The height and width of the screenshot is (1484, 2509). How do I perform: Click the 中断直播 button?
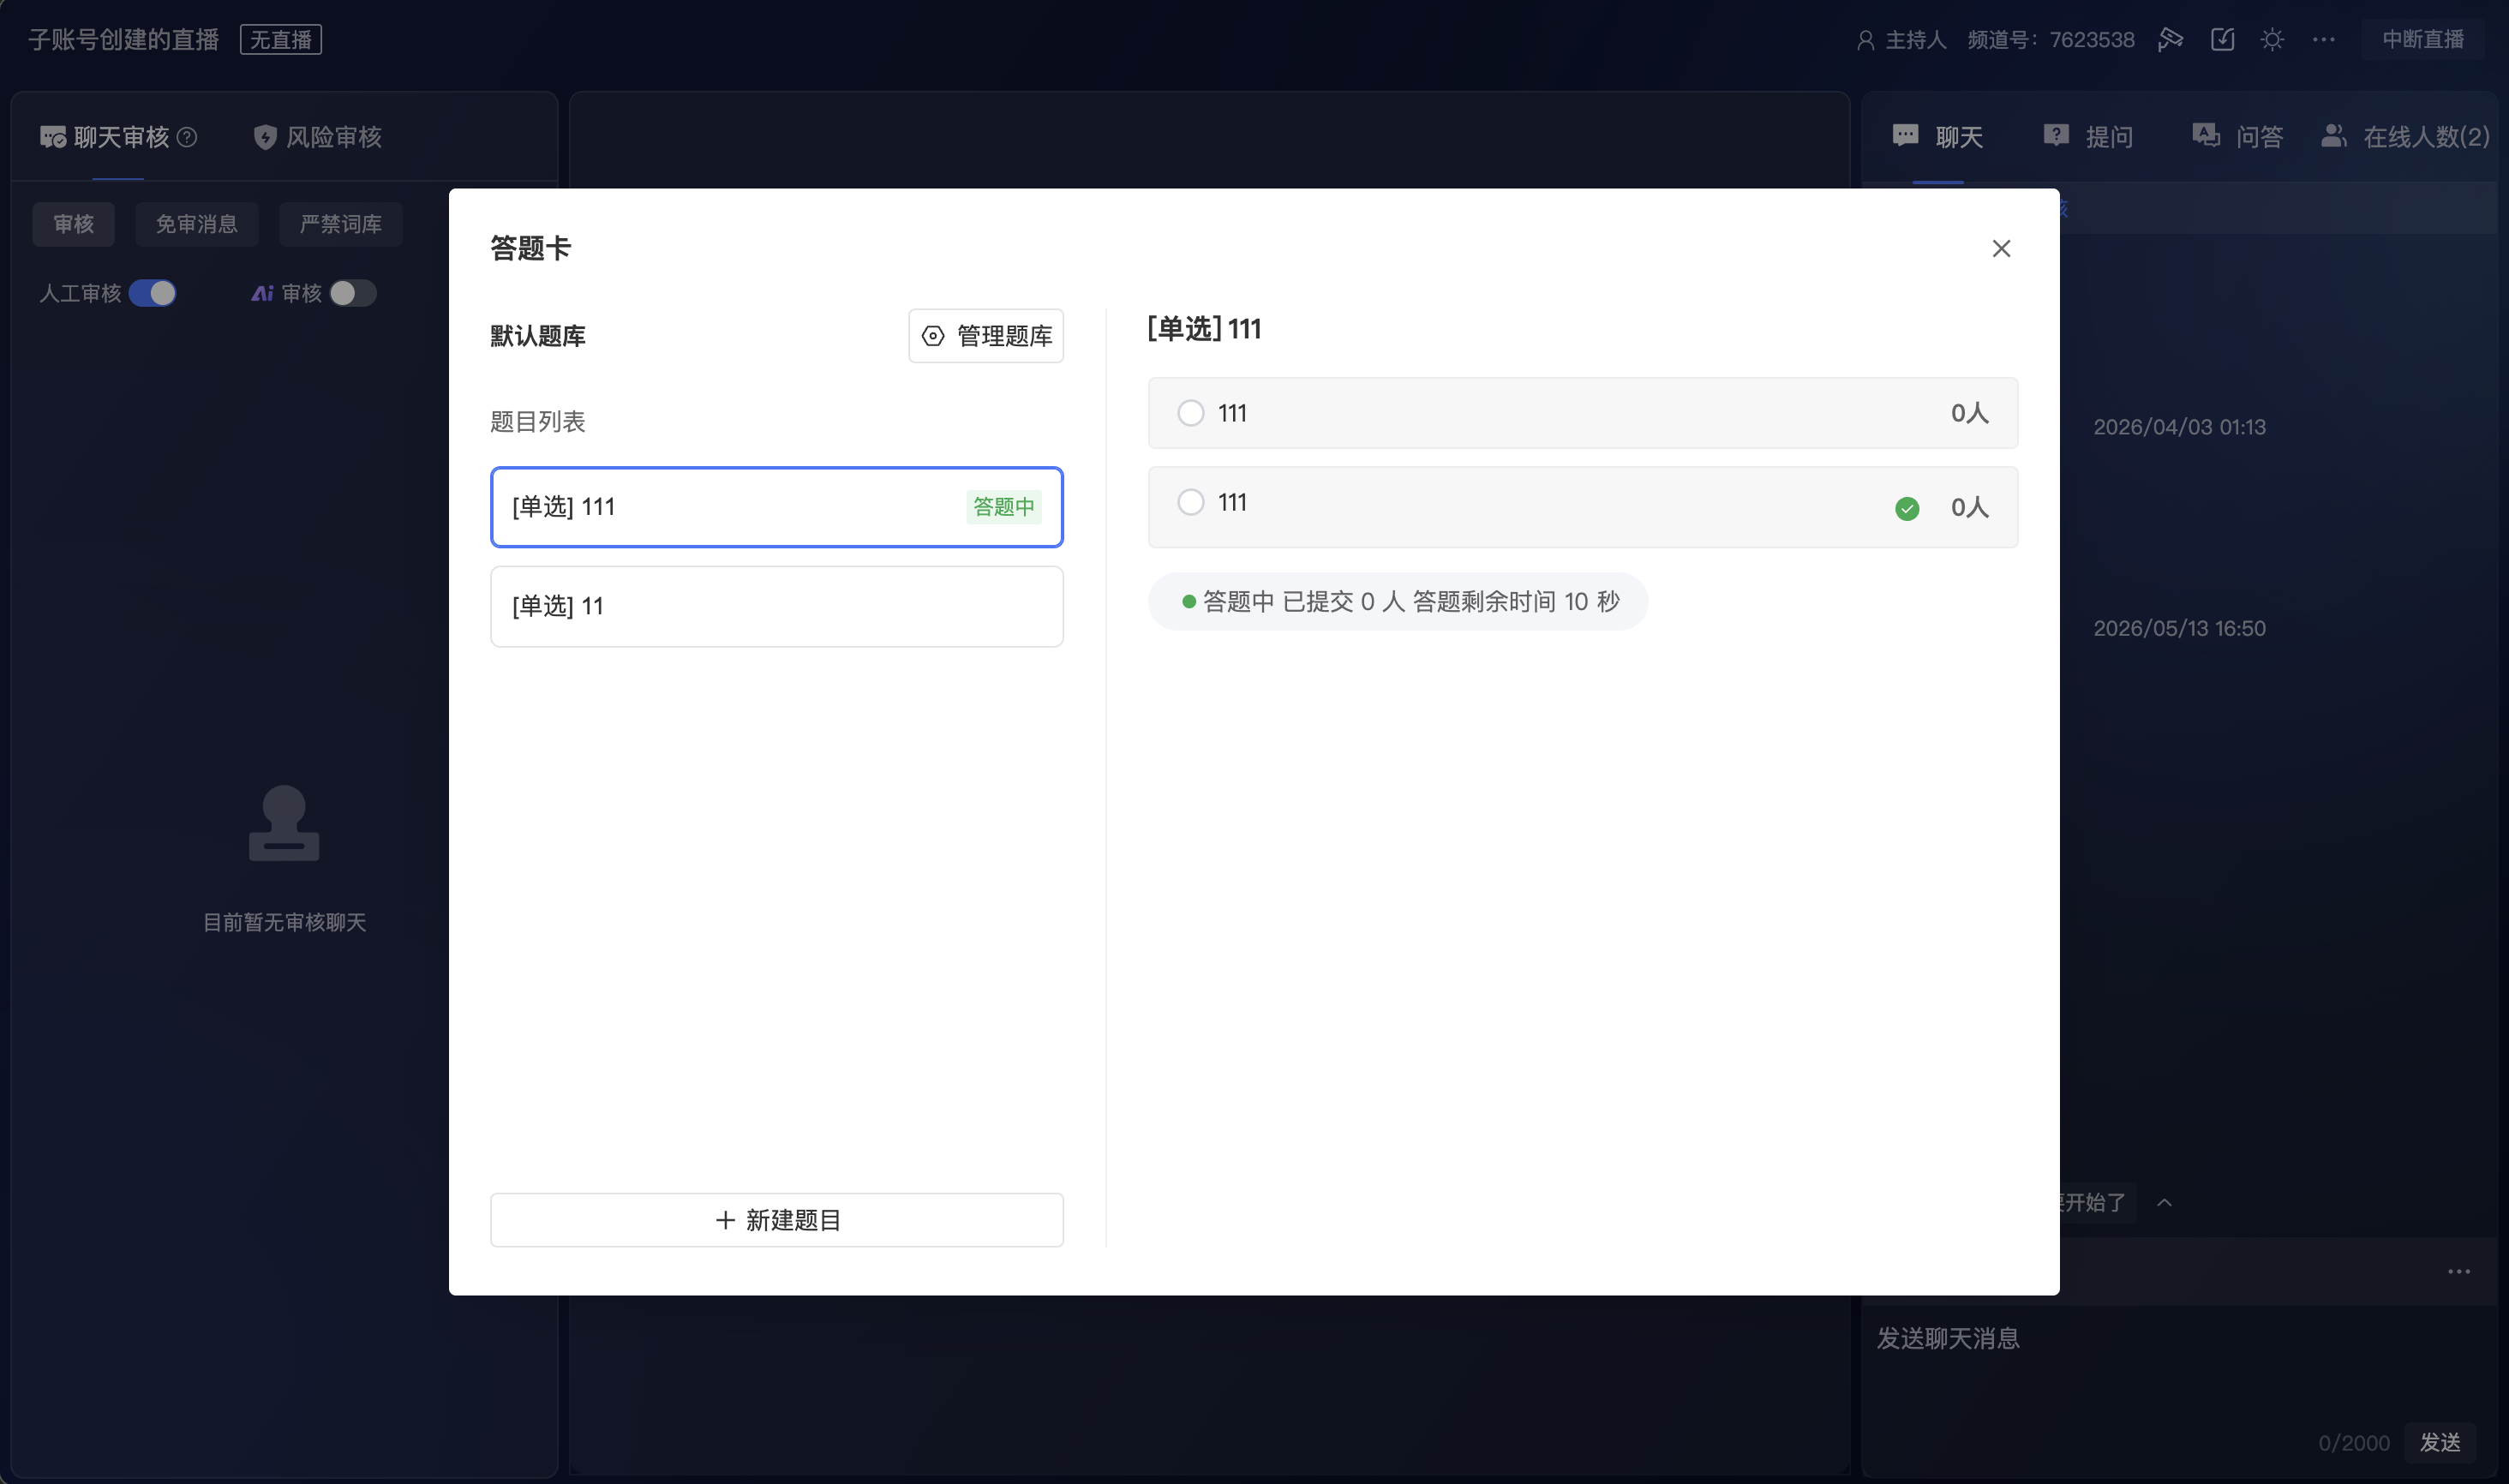click(x=2423, y=40)
